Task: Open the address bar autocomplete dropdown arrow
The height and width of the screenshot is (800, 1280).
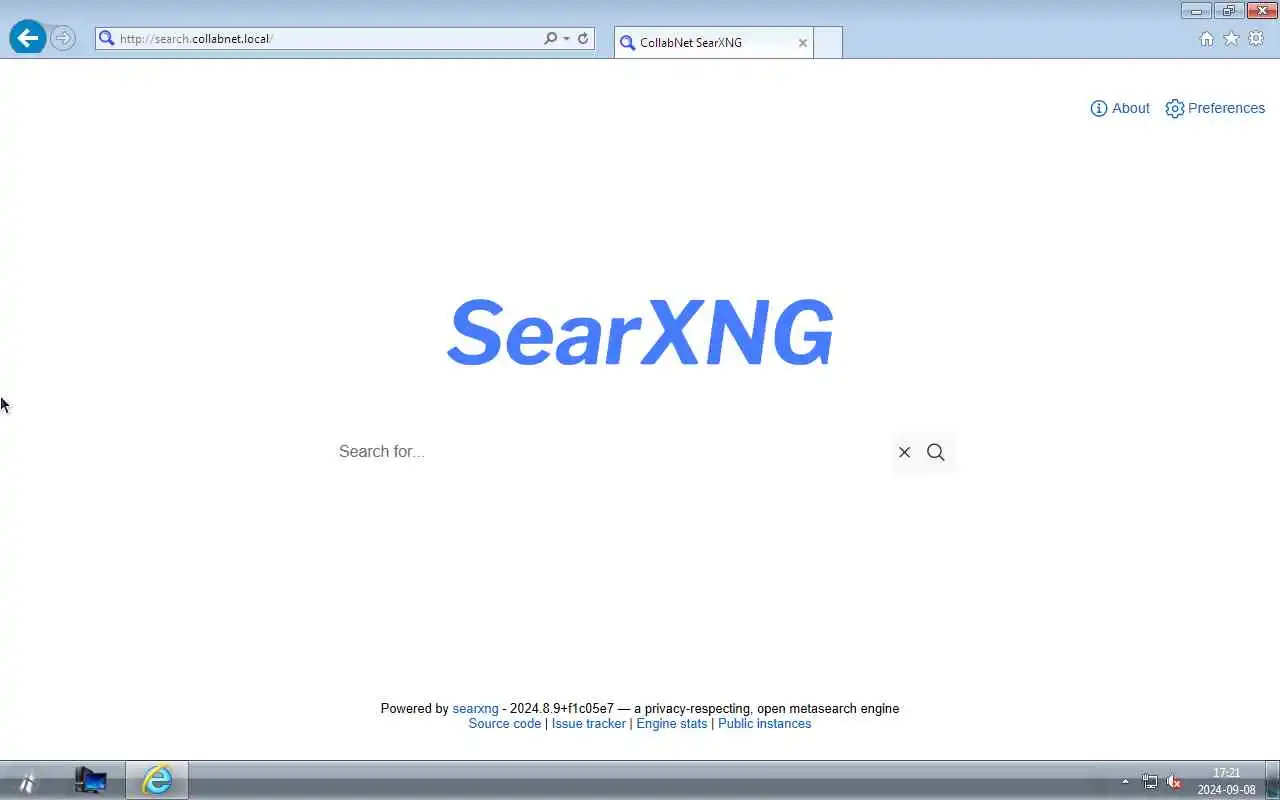Action: click(566, 39)
